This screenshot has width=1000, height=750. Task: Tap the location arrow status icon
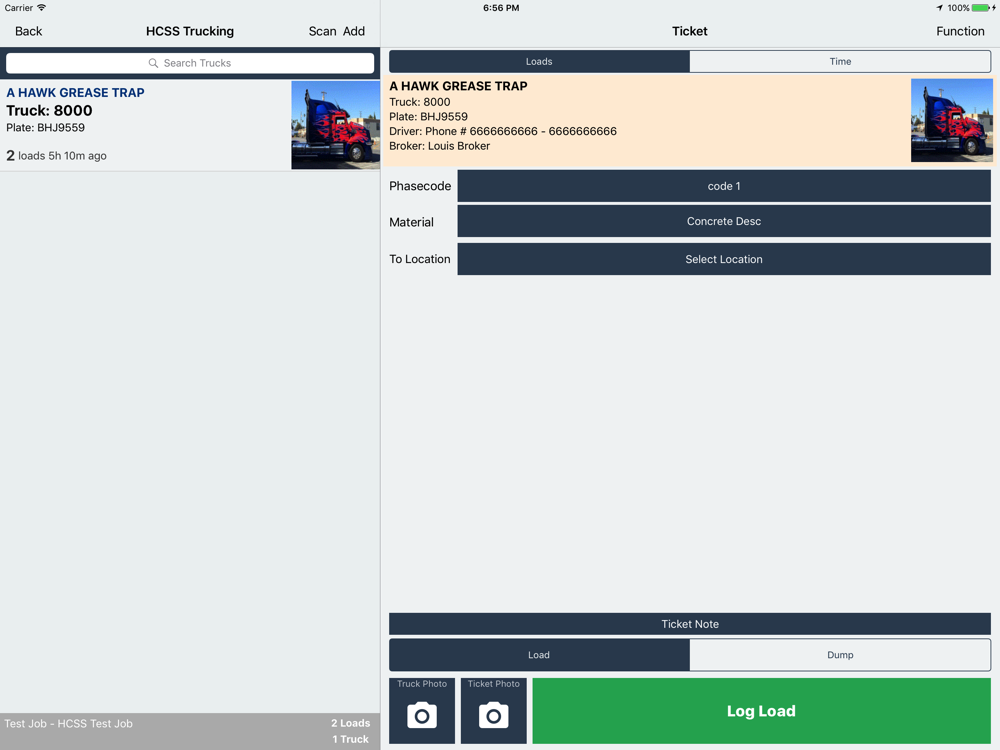pyautogui.click(x=939, y=8)
